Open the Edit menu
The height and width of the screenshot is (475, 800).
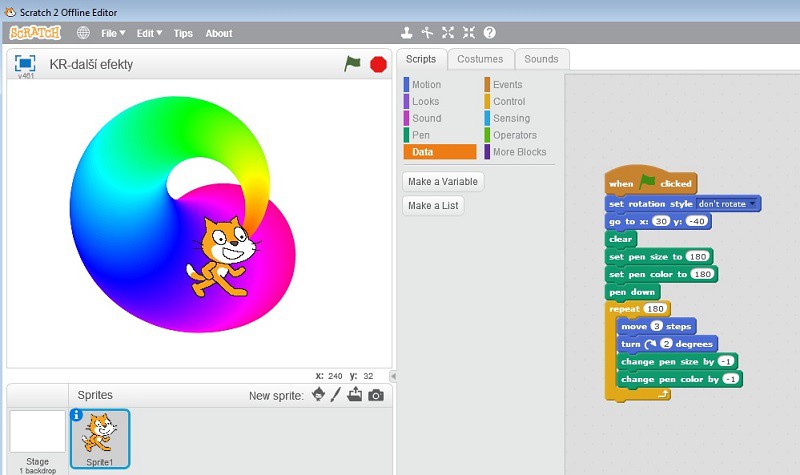149,33
